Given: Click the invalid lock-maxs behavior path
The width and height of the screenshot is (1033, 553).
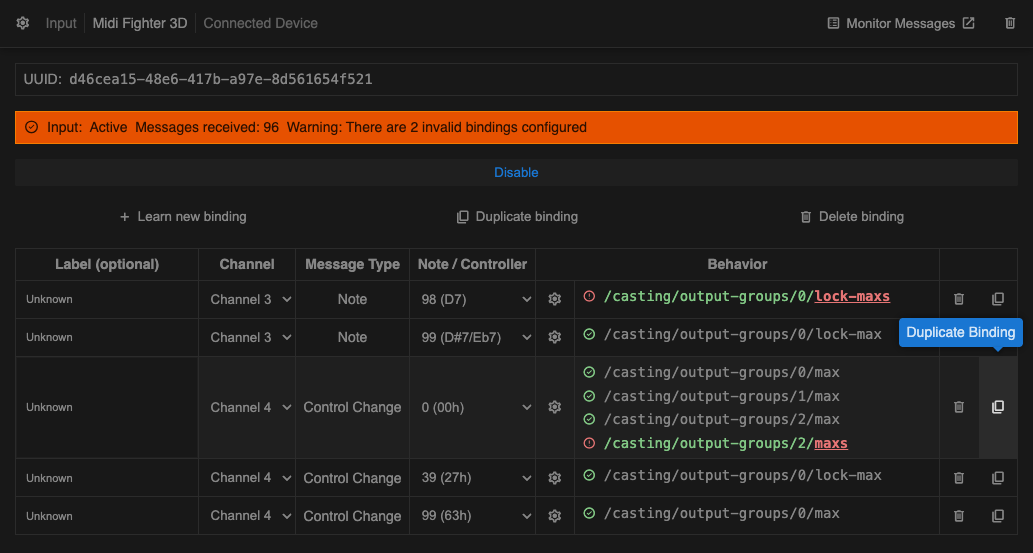Looking at the screenshot, I should click(746, 297).
